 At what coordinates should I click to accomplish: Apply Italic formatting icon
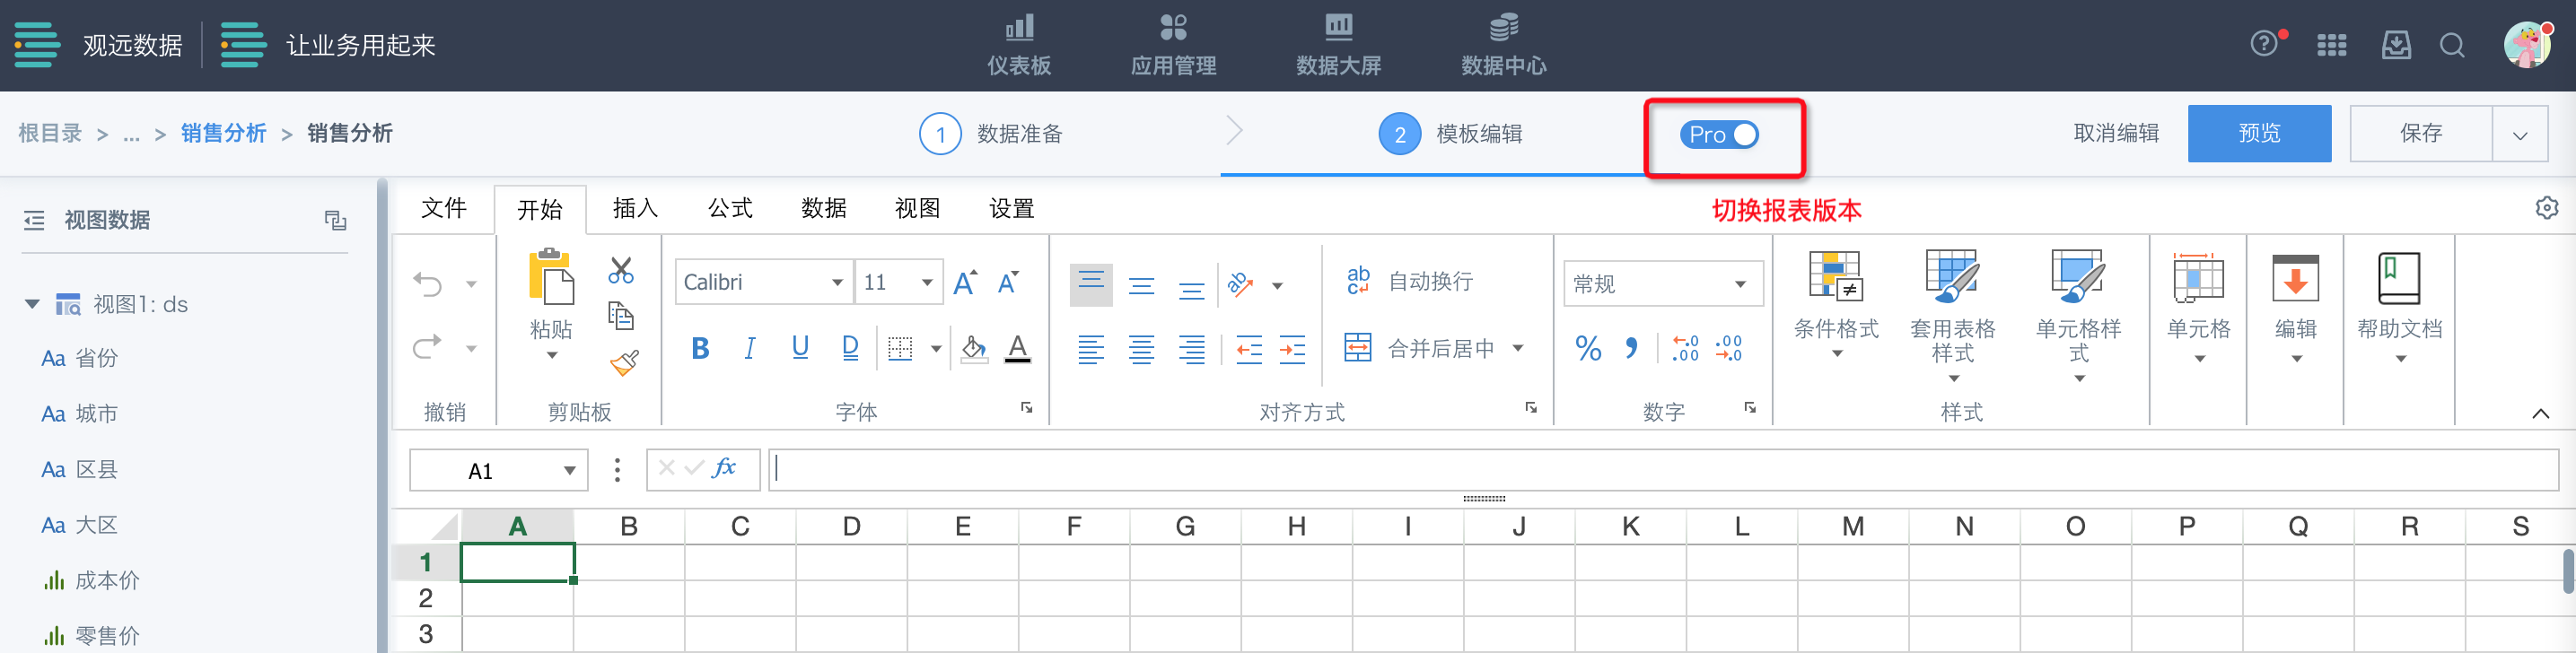click(x=749, y=348)
